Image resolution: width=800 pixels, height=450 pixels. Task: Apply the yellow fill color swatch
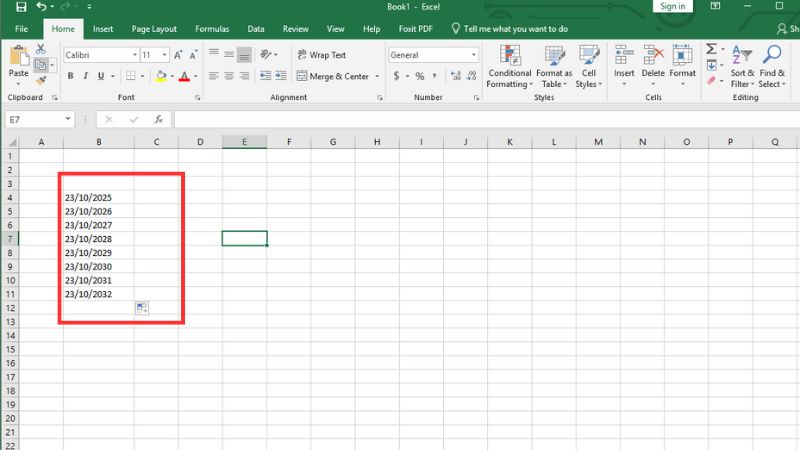coord(160,76)
